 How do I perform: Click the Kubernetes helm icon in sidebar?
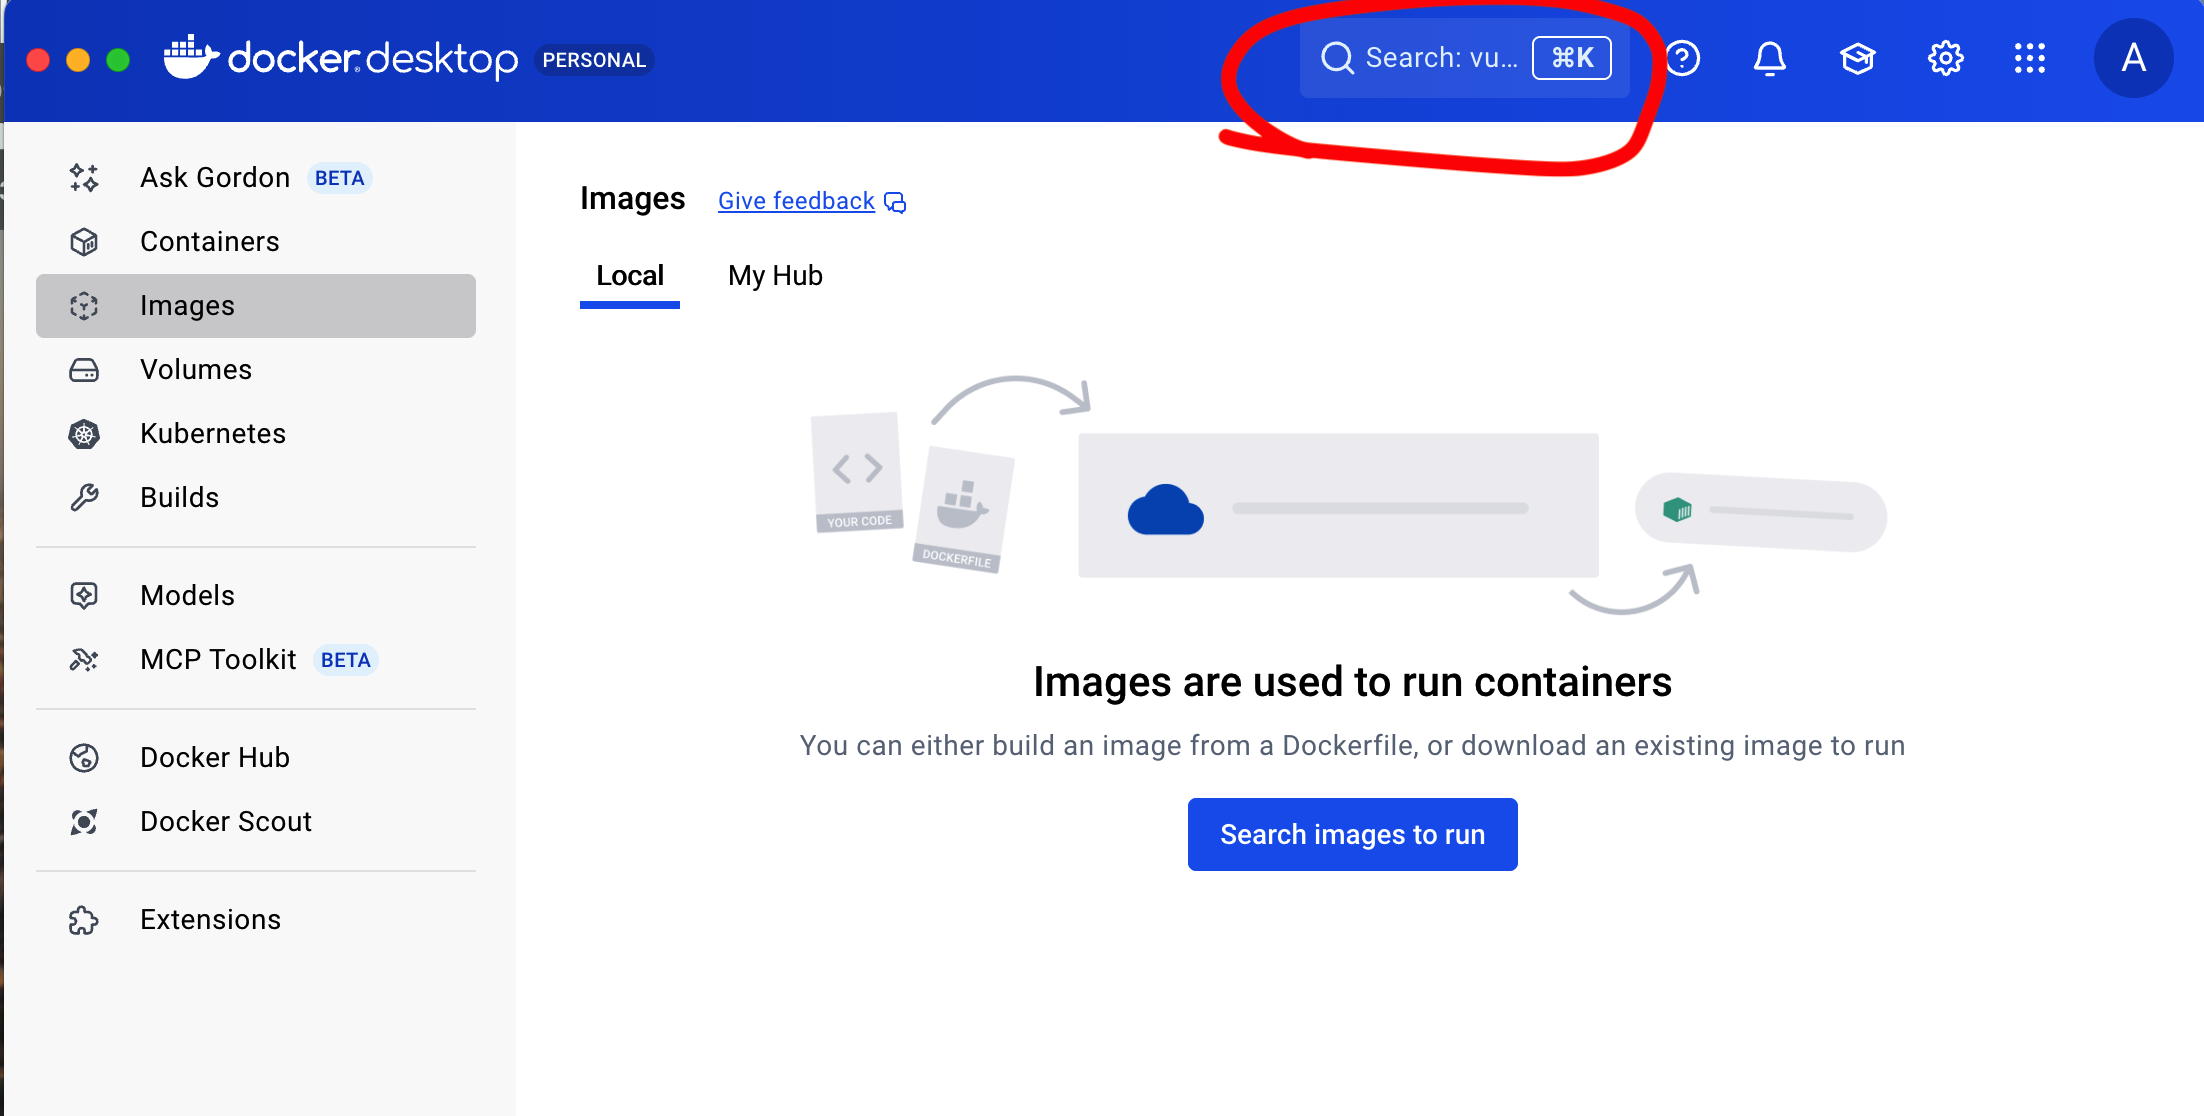[84, 434]
